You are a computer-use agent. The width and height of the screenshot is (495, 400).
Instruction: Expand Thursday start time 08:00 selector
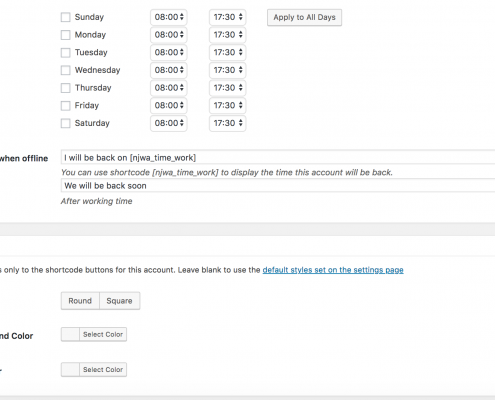click(x=169, y=88)
